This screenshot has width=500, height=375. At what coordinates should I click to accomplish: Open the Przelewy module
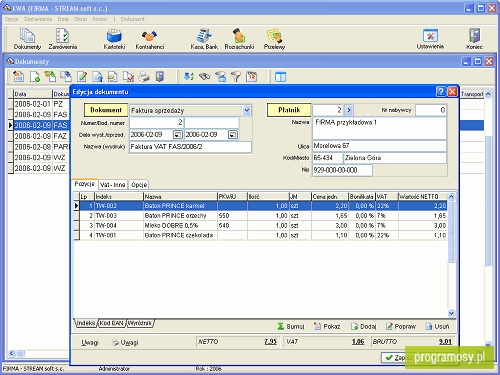click(274, 39)
